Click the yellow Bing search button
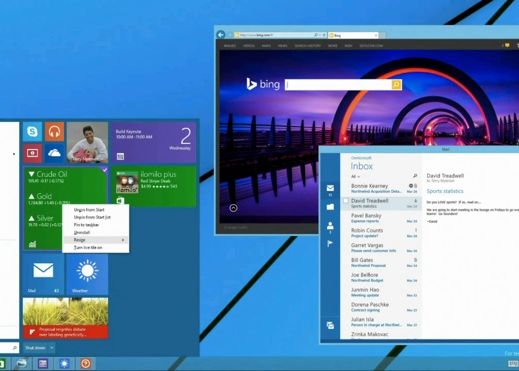The width and height of the screenshot is (519, 371). point(396,85)
